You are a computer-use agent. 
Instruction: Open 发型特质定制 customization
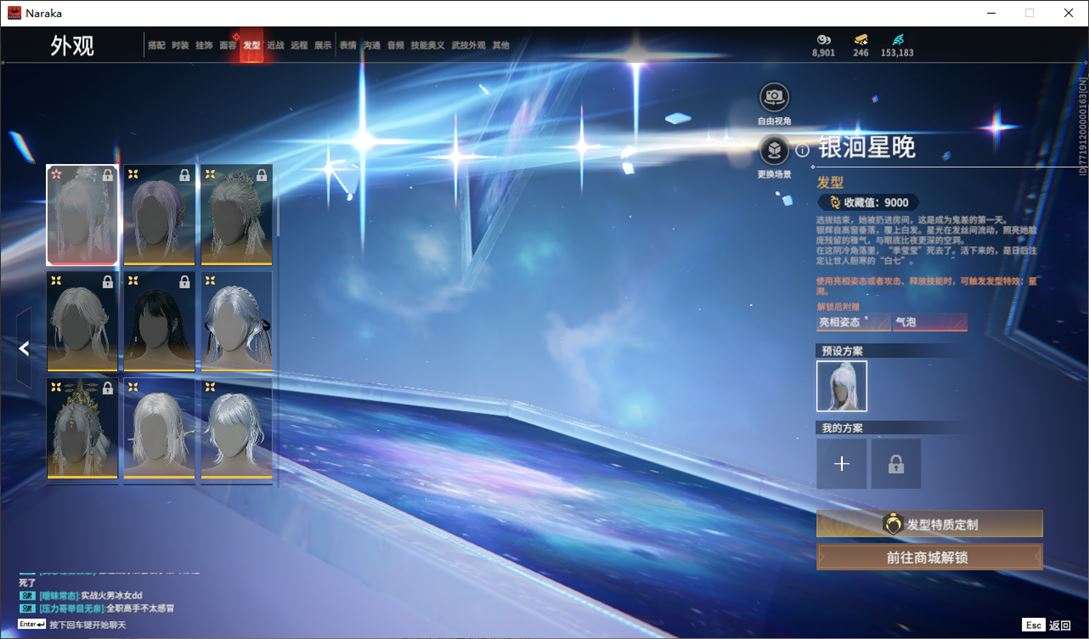pyautogui.click(x=929, y=524)
